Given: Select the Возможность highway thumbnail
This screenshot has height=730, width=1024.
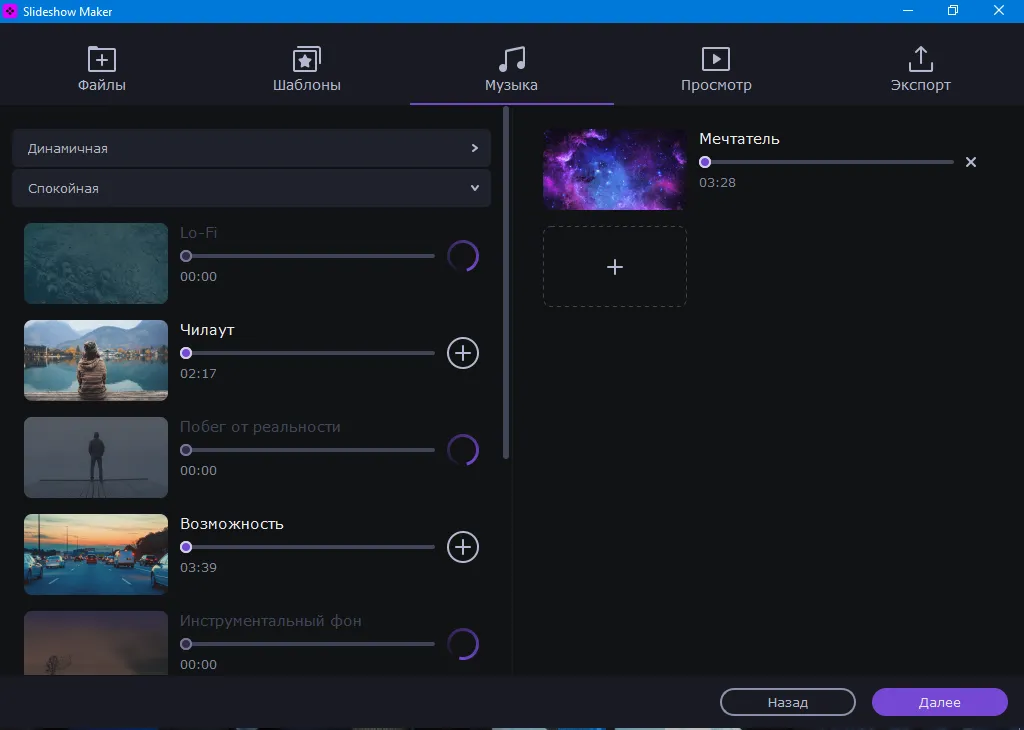Looking at the screenshot, I should click(96, 554).
